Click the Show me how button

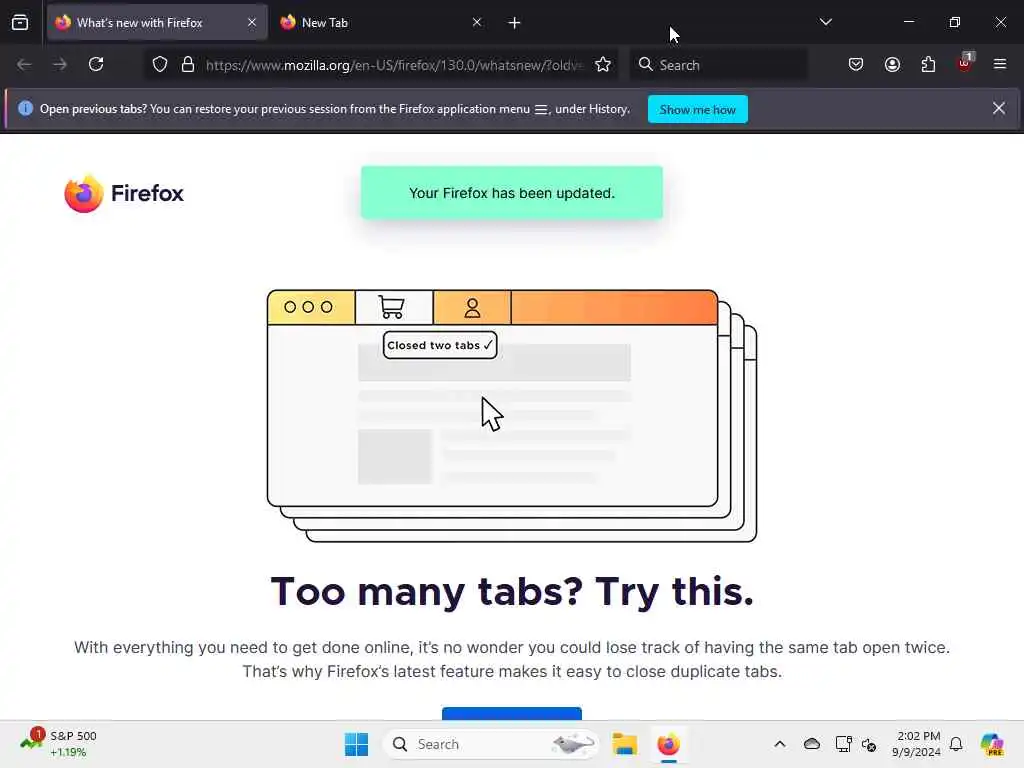tap(697, 109)
